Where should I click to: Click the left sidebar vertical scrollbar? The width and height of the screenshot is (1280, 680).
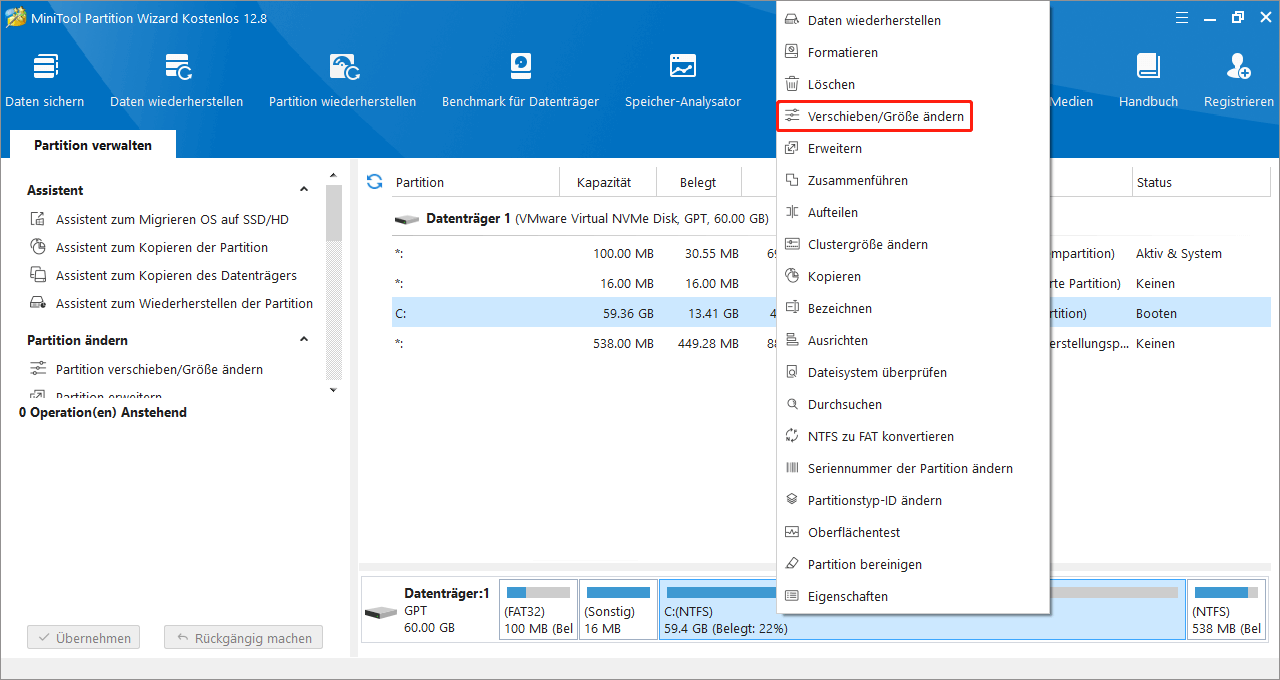[334, 280]
